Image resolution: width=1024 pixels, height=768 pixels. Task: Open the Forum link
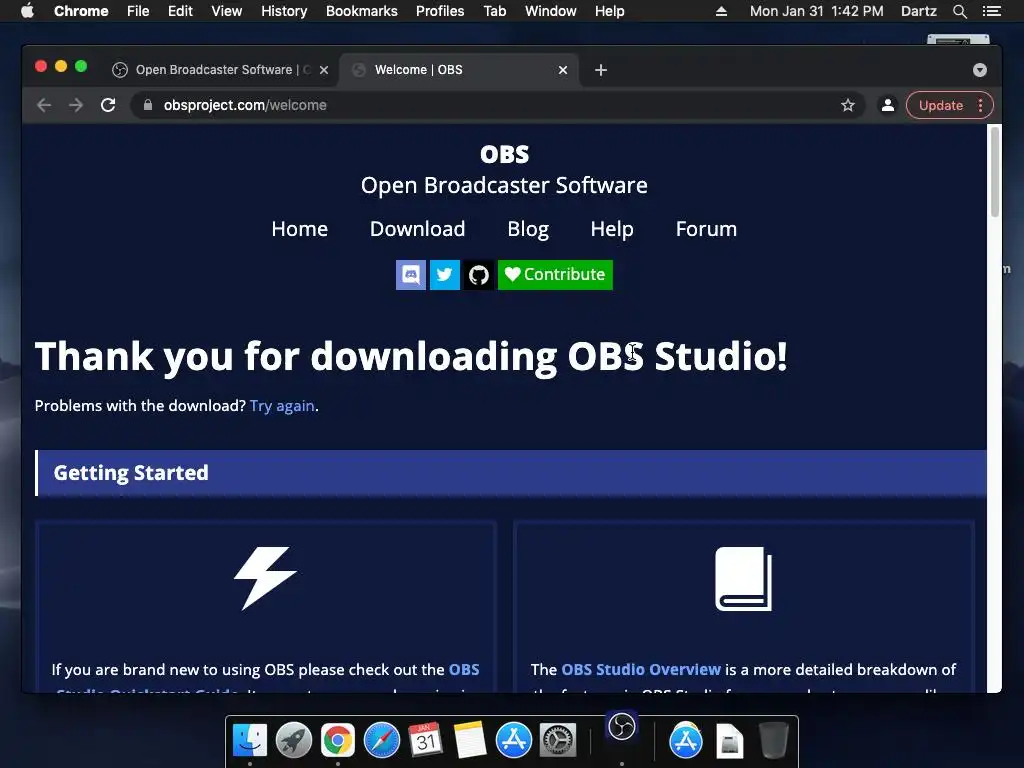pyautogui.click(x=706, y=229)
